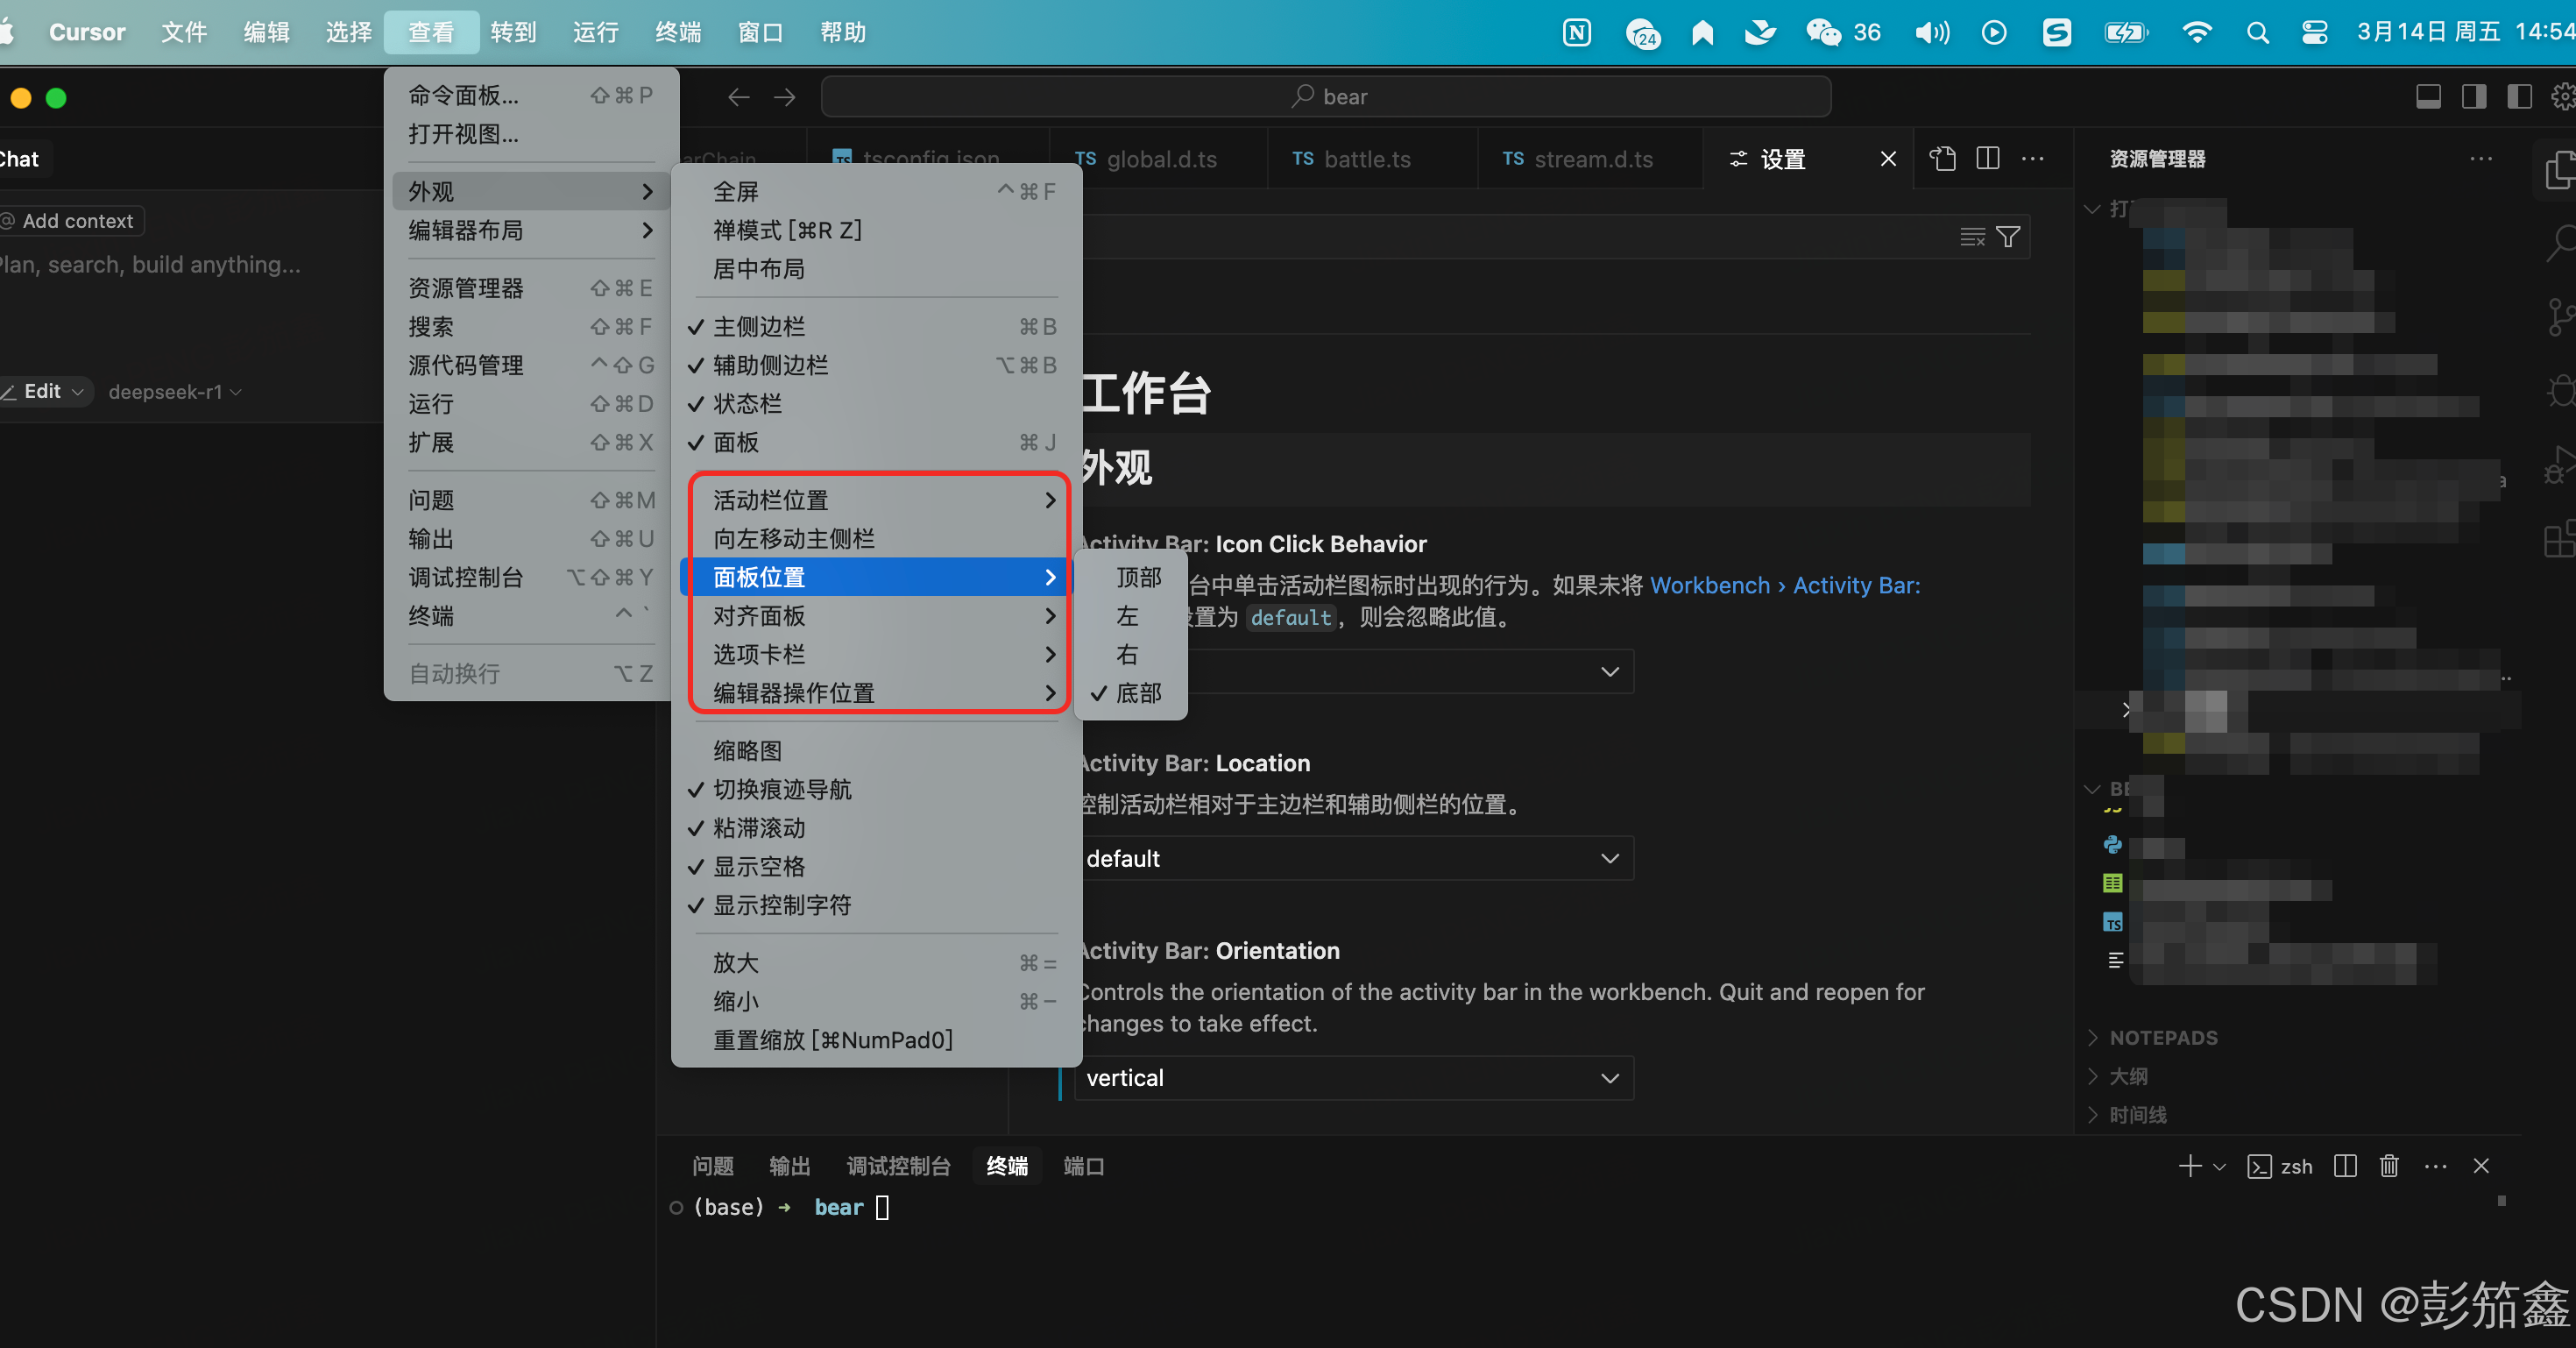Viewport: 2576px width, 1348px height.
Task: Open the macOS volume control icon
Action: point(1931,33)
